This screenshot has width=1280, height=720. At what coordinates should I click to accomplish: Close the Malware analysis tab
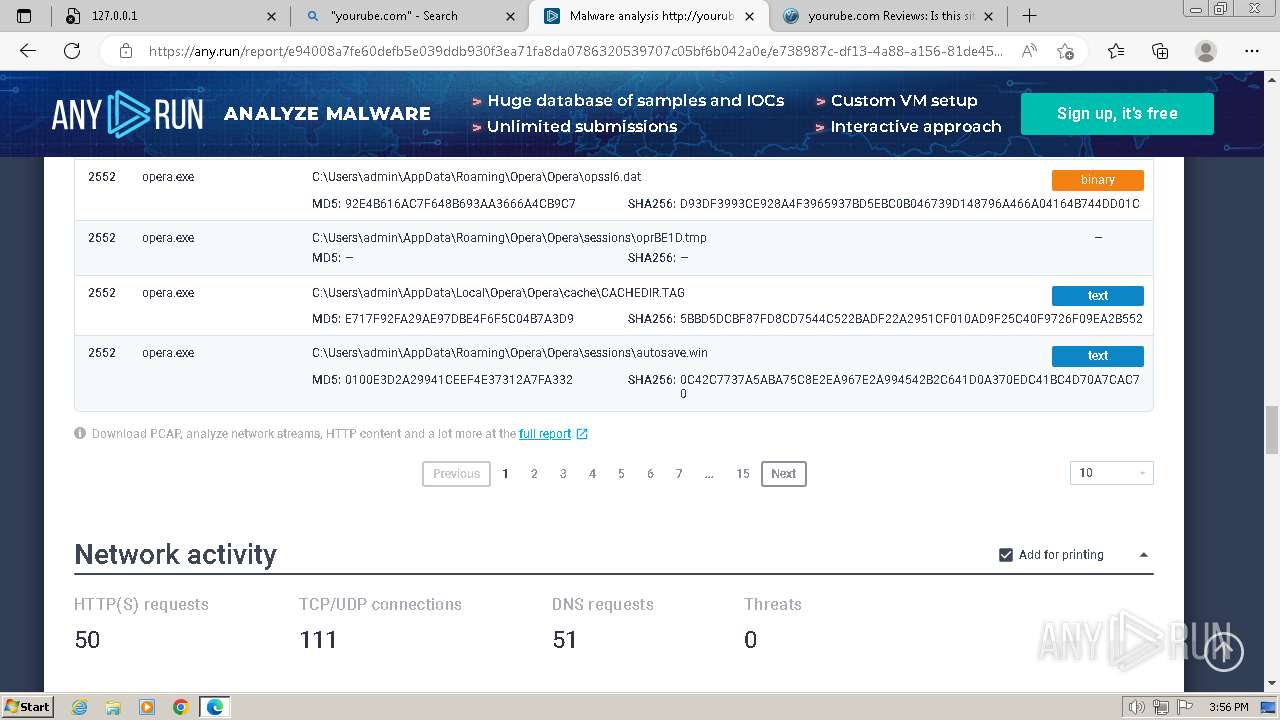pyautogui.click(x=749, y=16)
